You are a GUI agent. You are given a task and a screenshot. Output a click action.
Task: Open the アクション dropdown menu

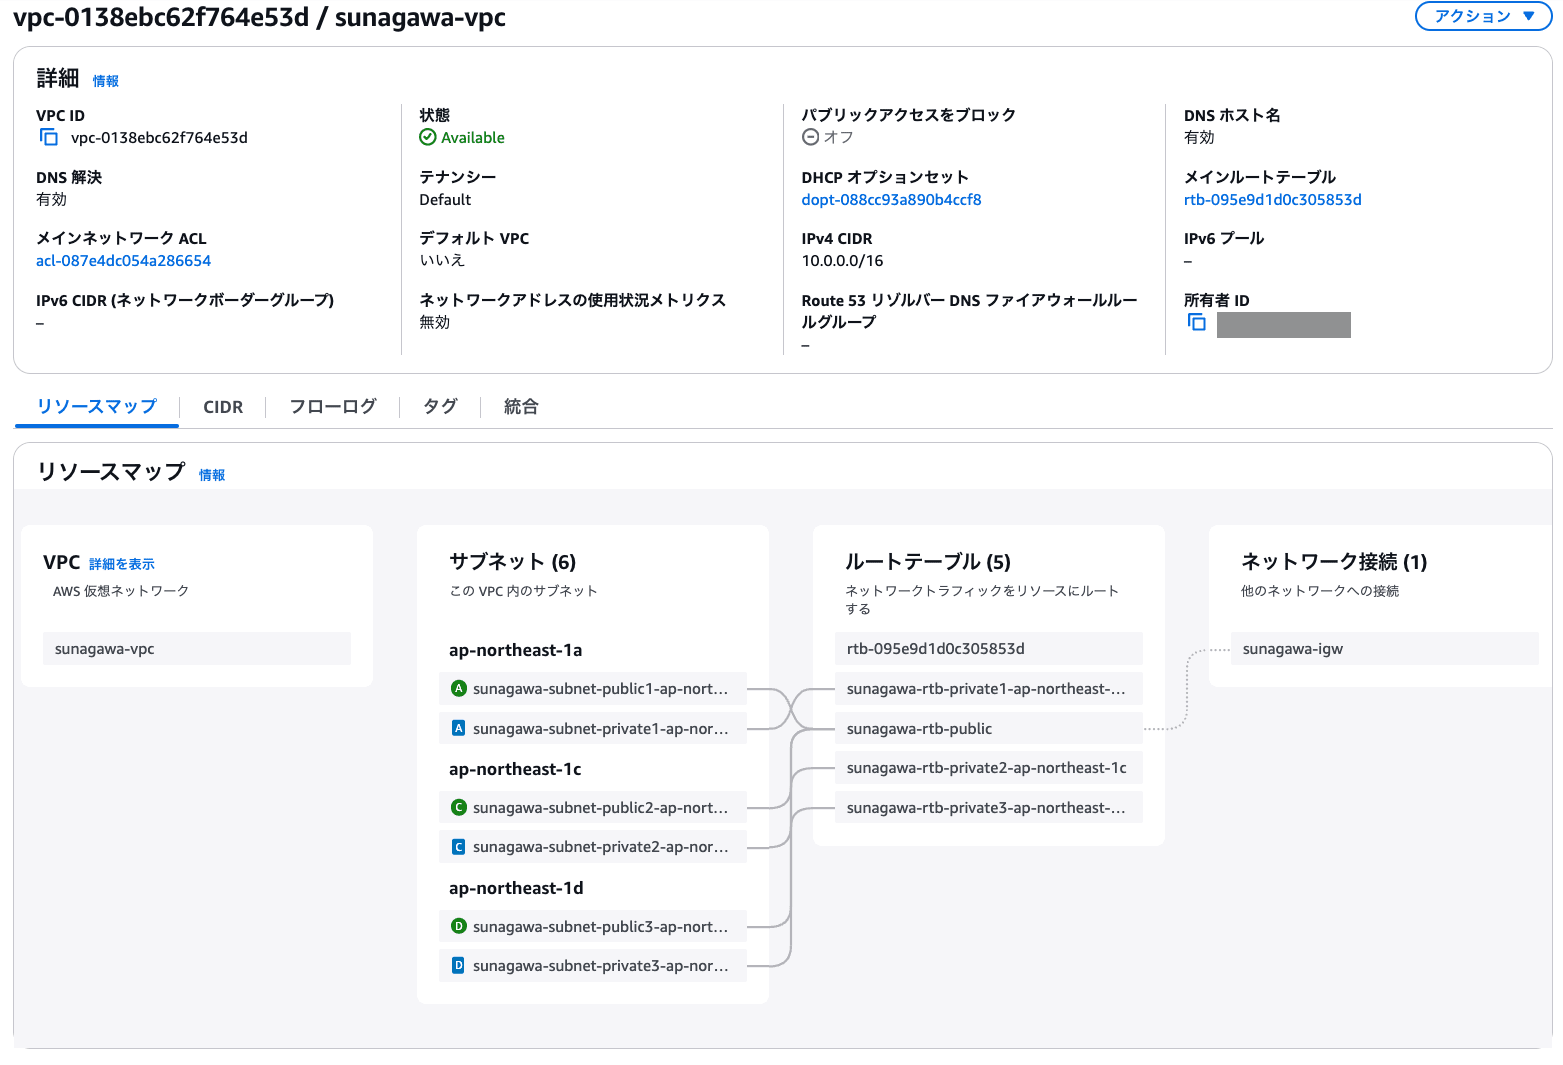pyautogui.click(x=1483, y=16)
